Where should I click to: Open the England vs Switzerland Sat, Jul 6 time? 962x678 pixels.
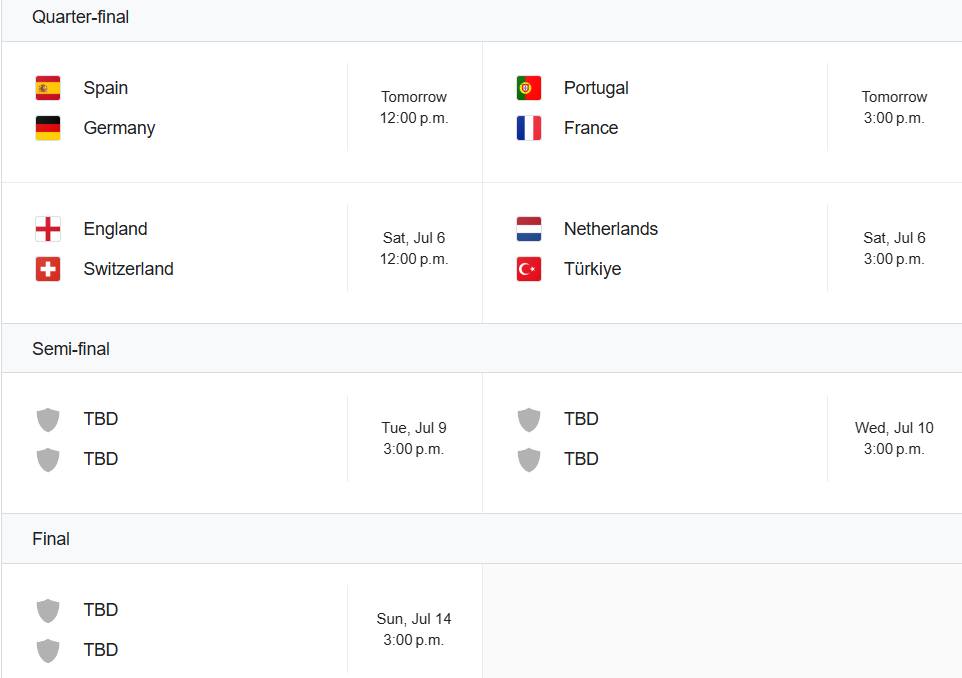(414, 248)
